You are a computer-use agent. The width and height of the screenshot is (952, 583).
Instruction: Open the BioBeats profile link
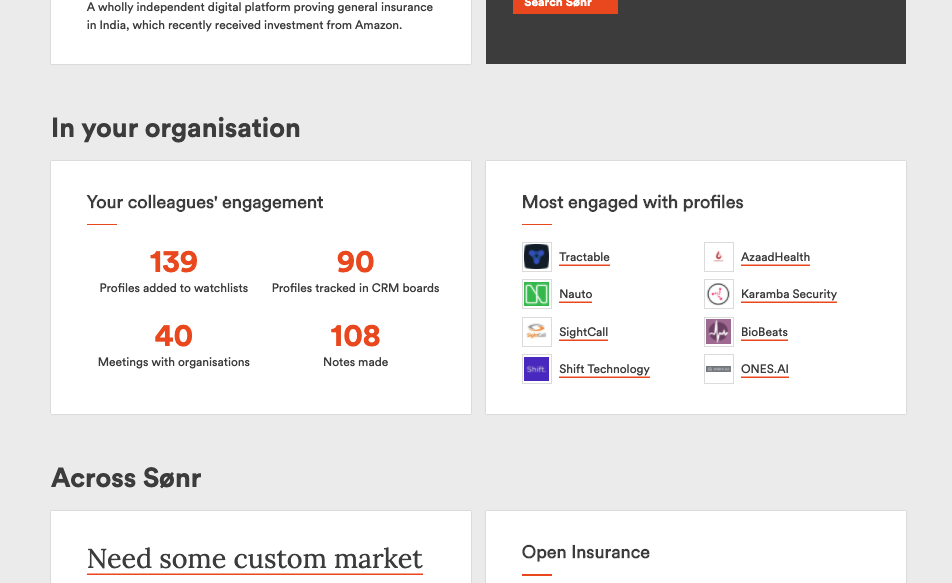tap(764, 332)
